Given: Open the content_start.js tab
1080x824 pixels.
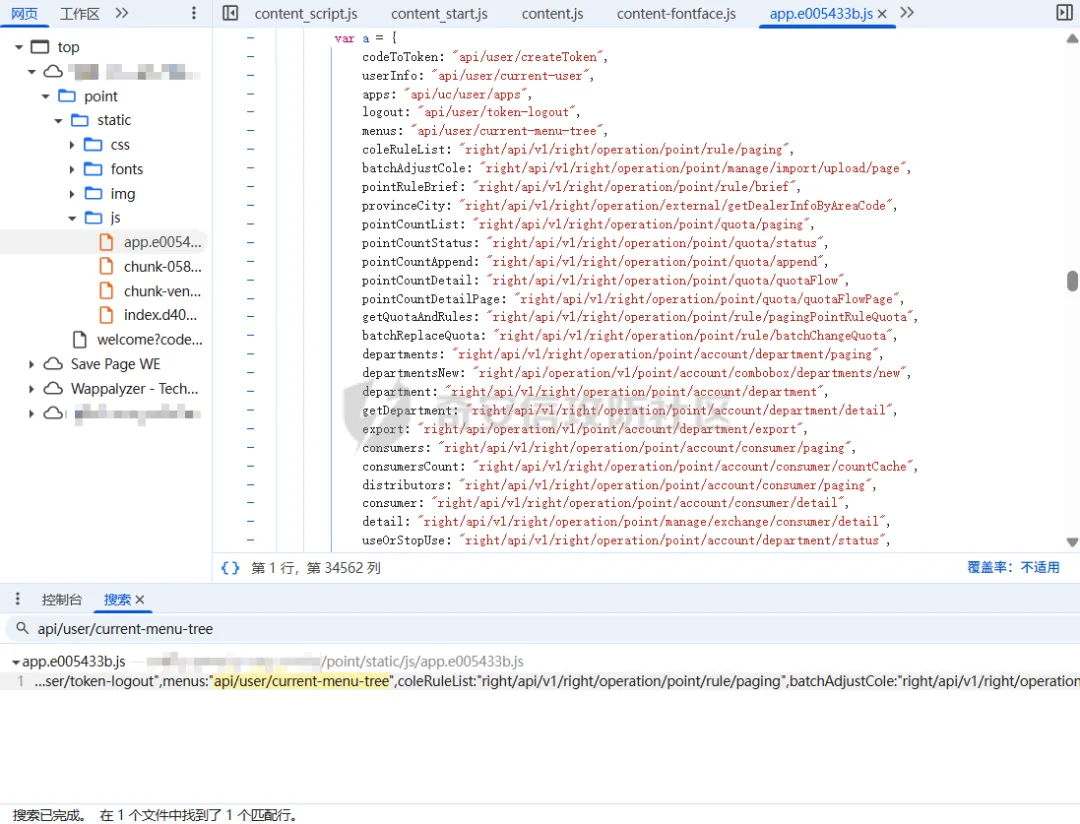Looking at the screenshot, I should 439,14.
